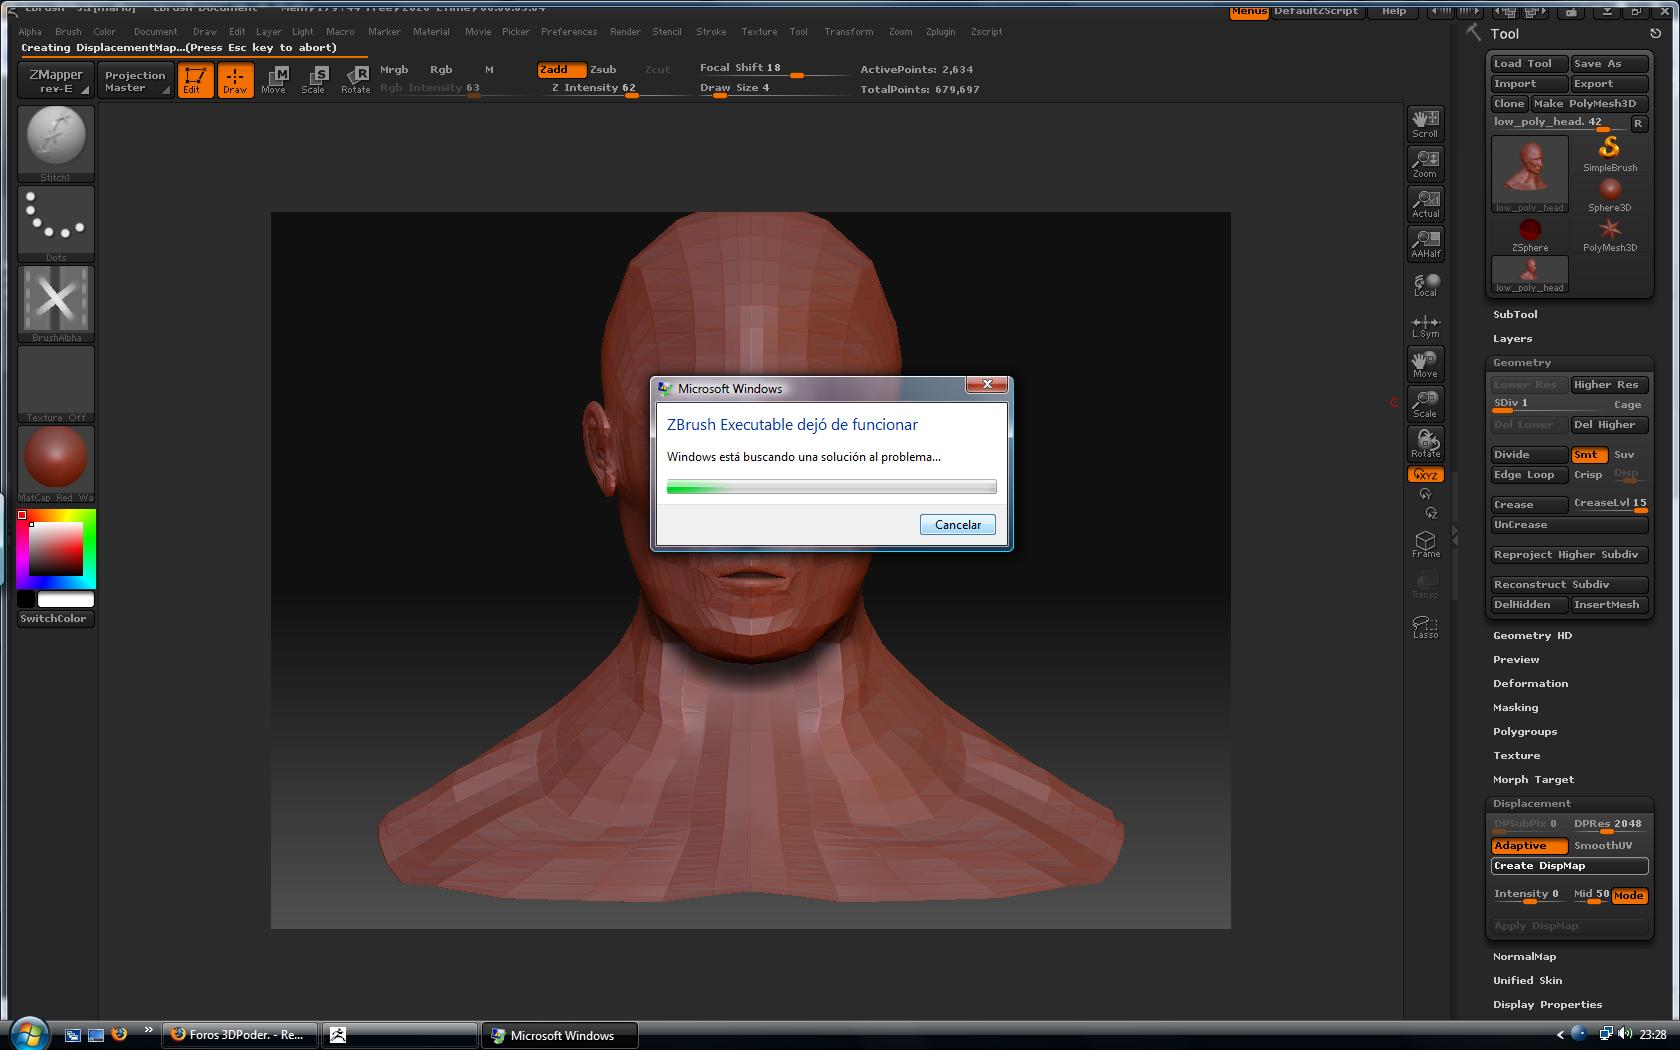Image resolution: width=1680 pixels, height=1050 pixels.
Task: Open the Transform menu
Action: pos(849,32)
